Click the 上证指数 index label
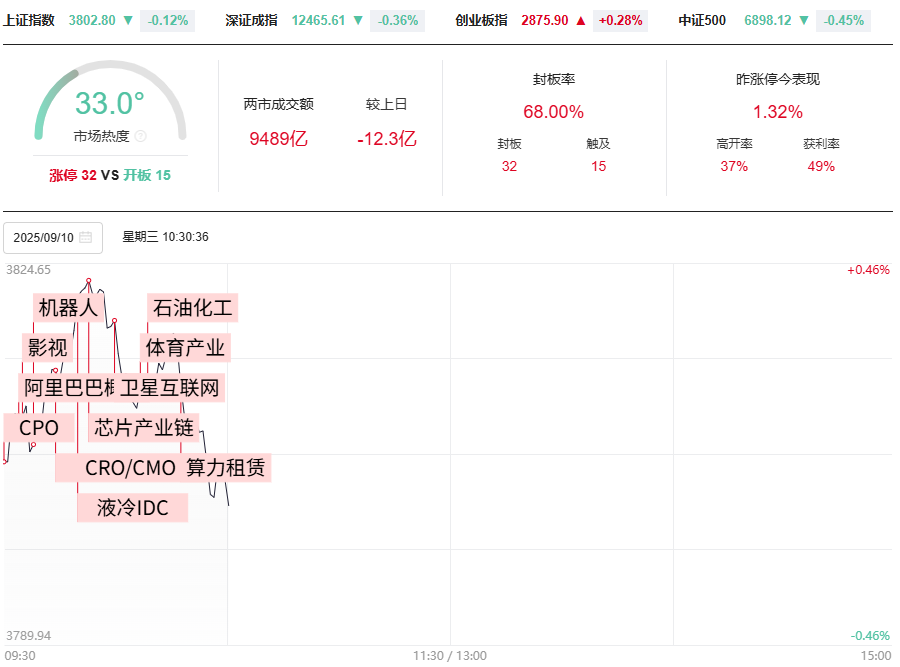900x667 pixels. 29,20
